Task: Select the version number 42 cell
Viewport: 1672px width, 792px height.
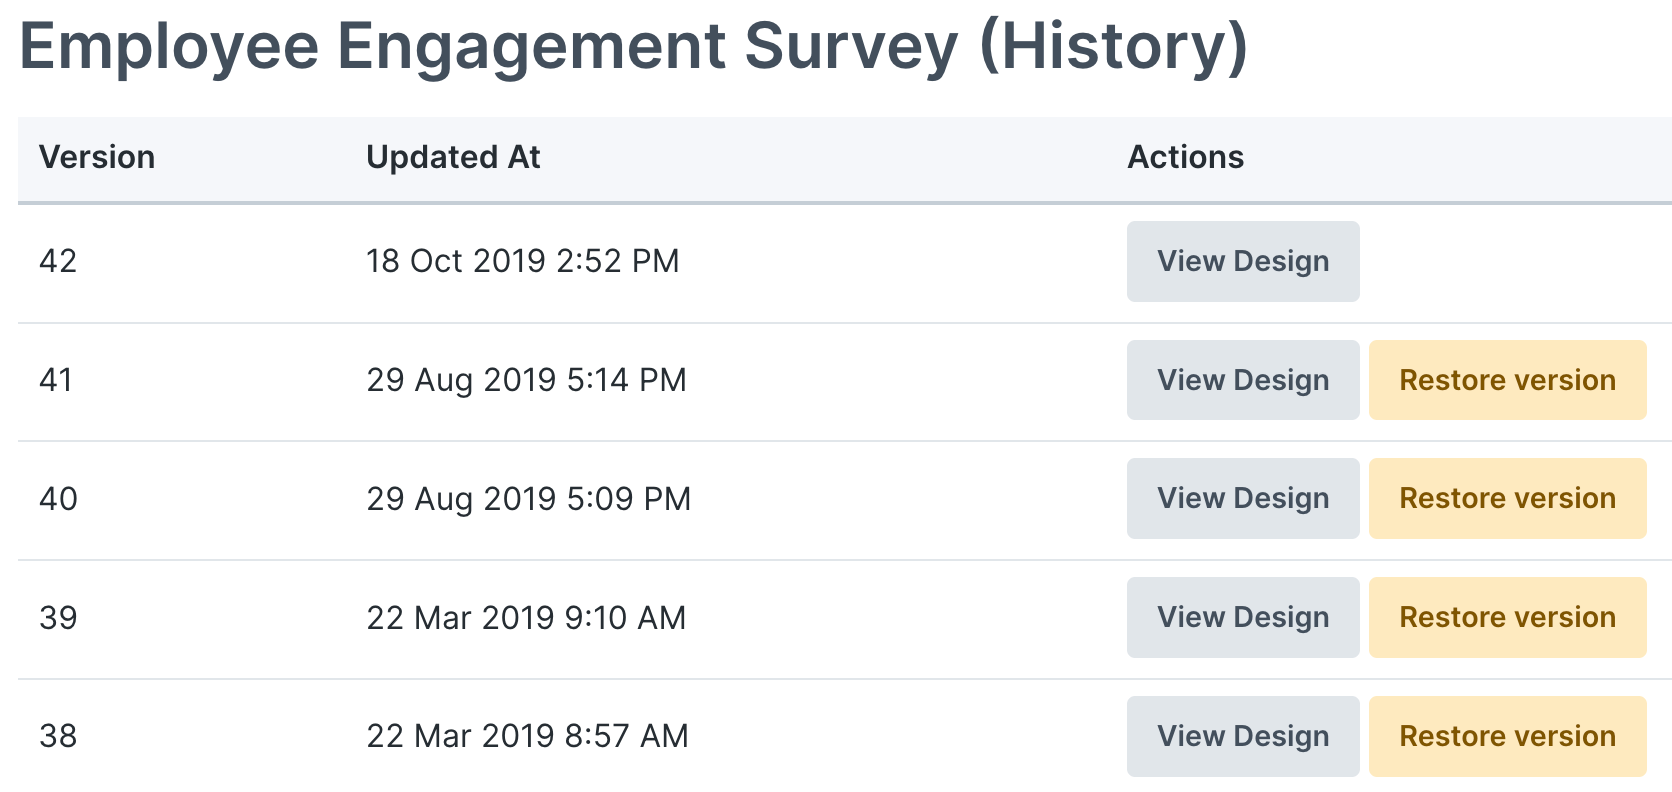Action: pos(58,261)
